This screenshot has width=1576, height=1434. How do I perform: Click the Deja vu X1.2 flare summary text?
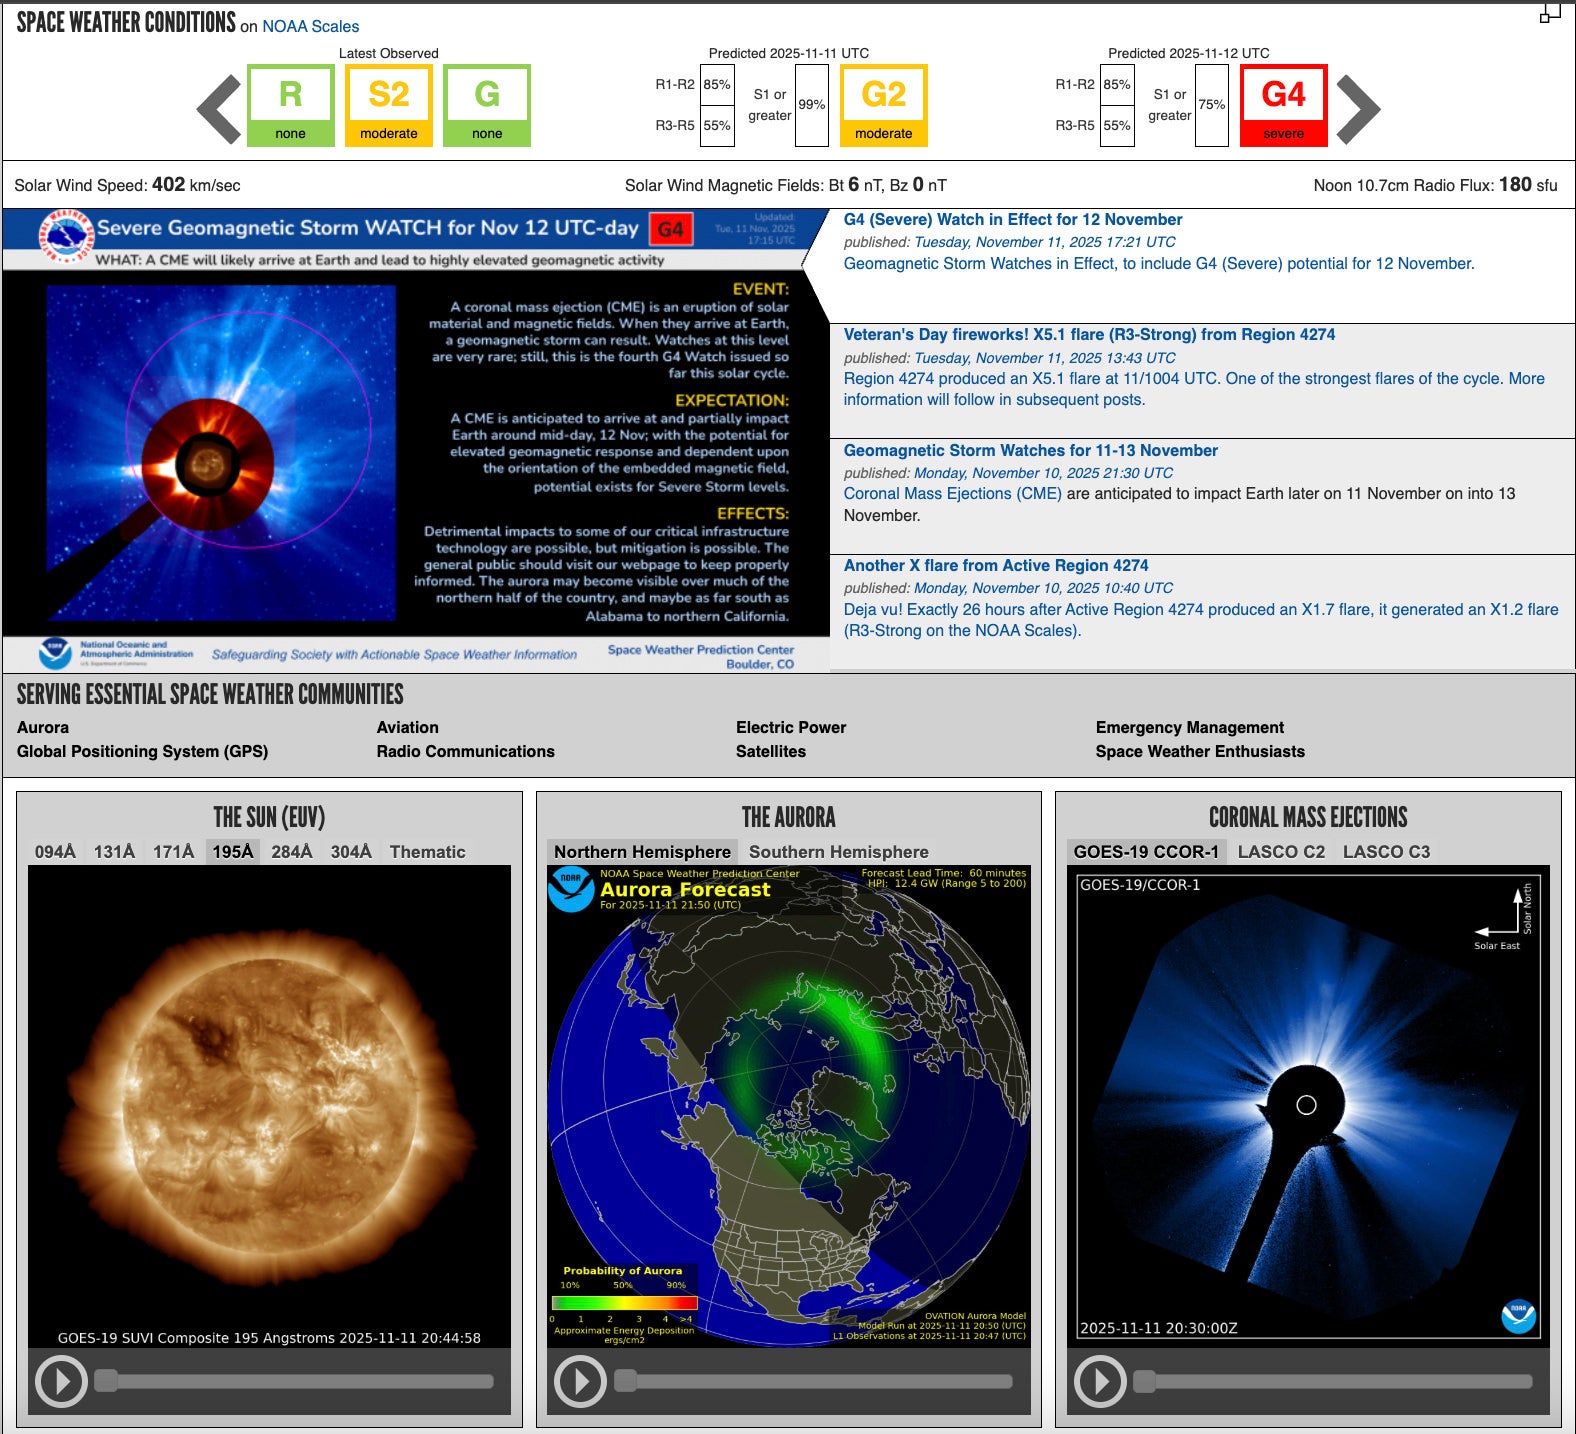1201,620
